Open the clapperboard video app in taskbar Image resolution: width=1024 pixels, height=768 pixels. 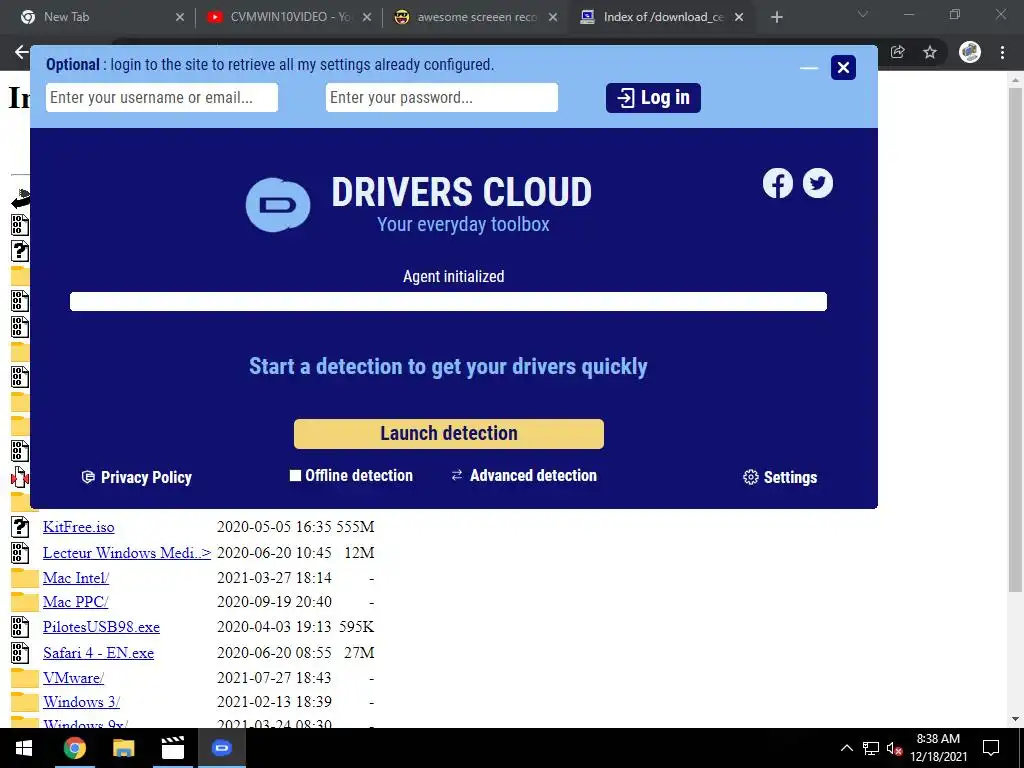tap(172, 748)
